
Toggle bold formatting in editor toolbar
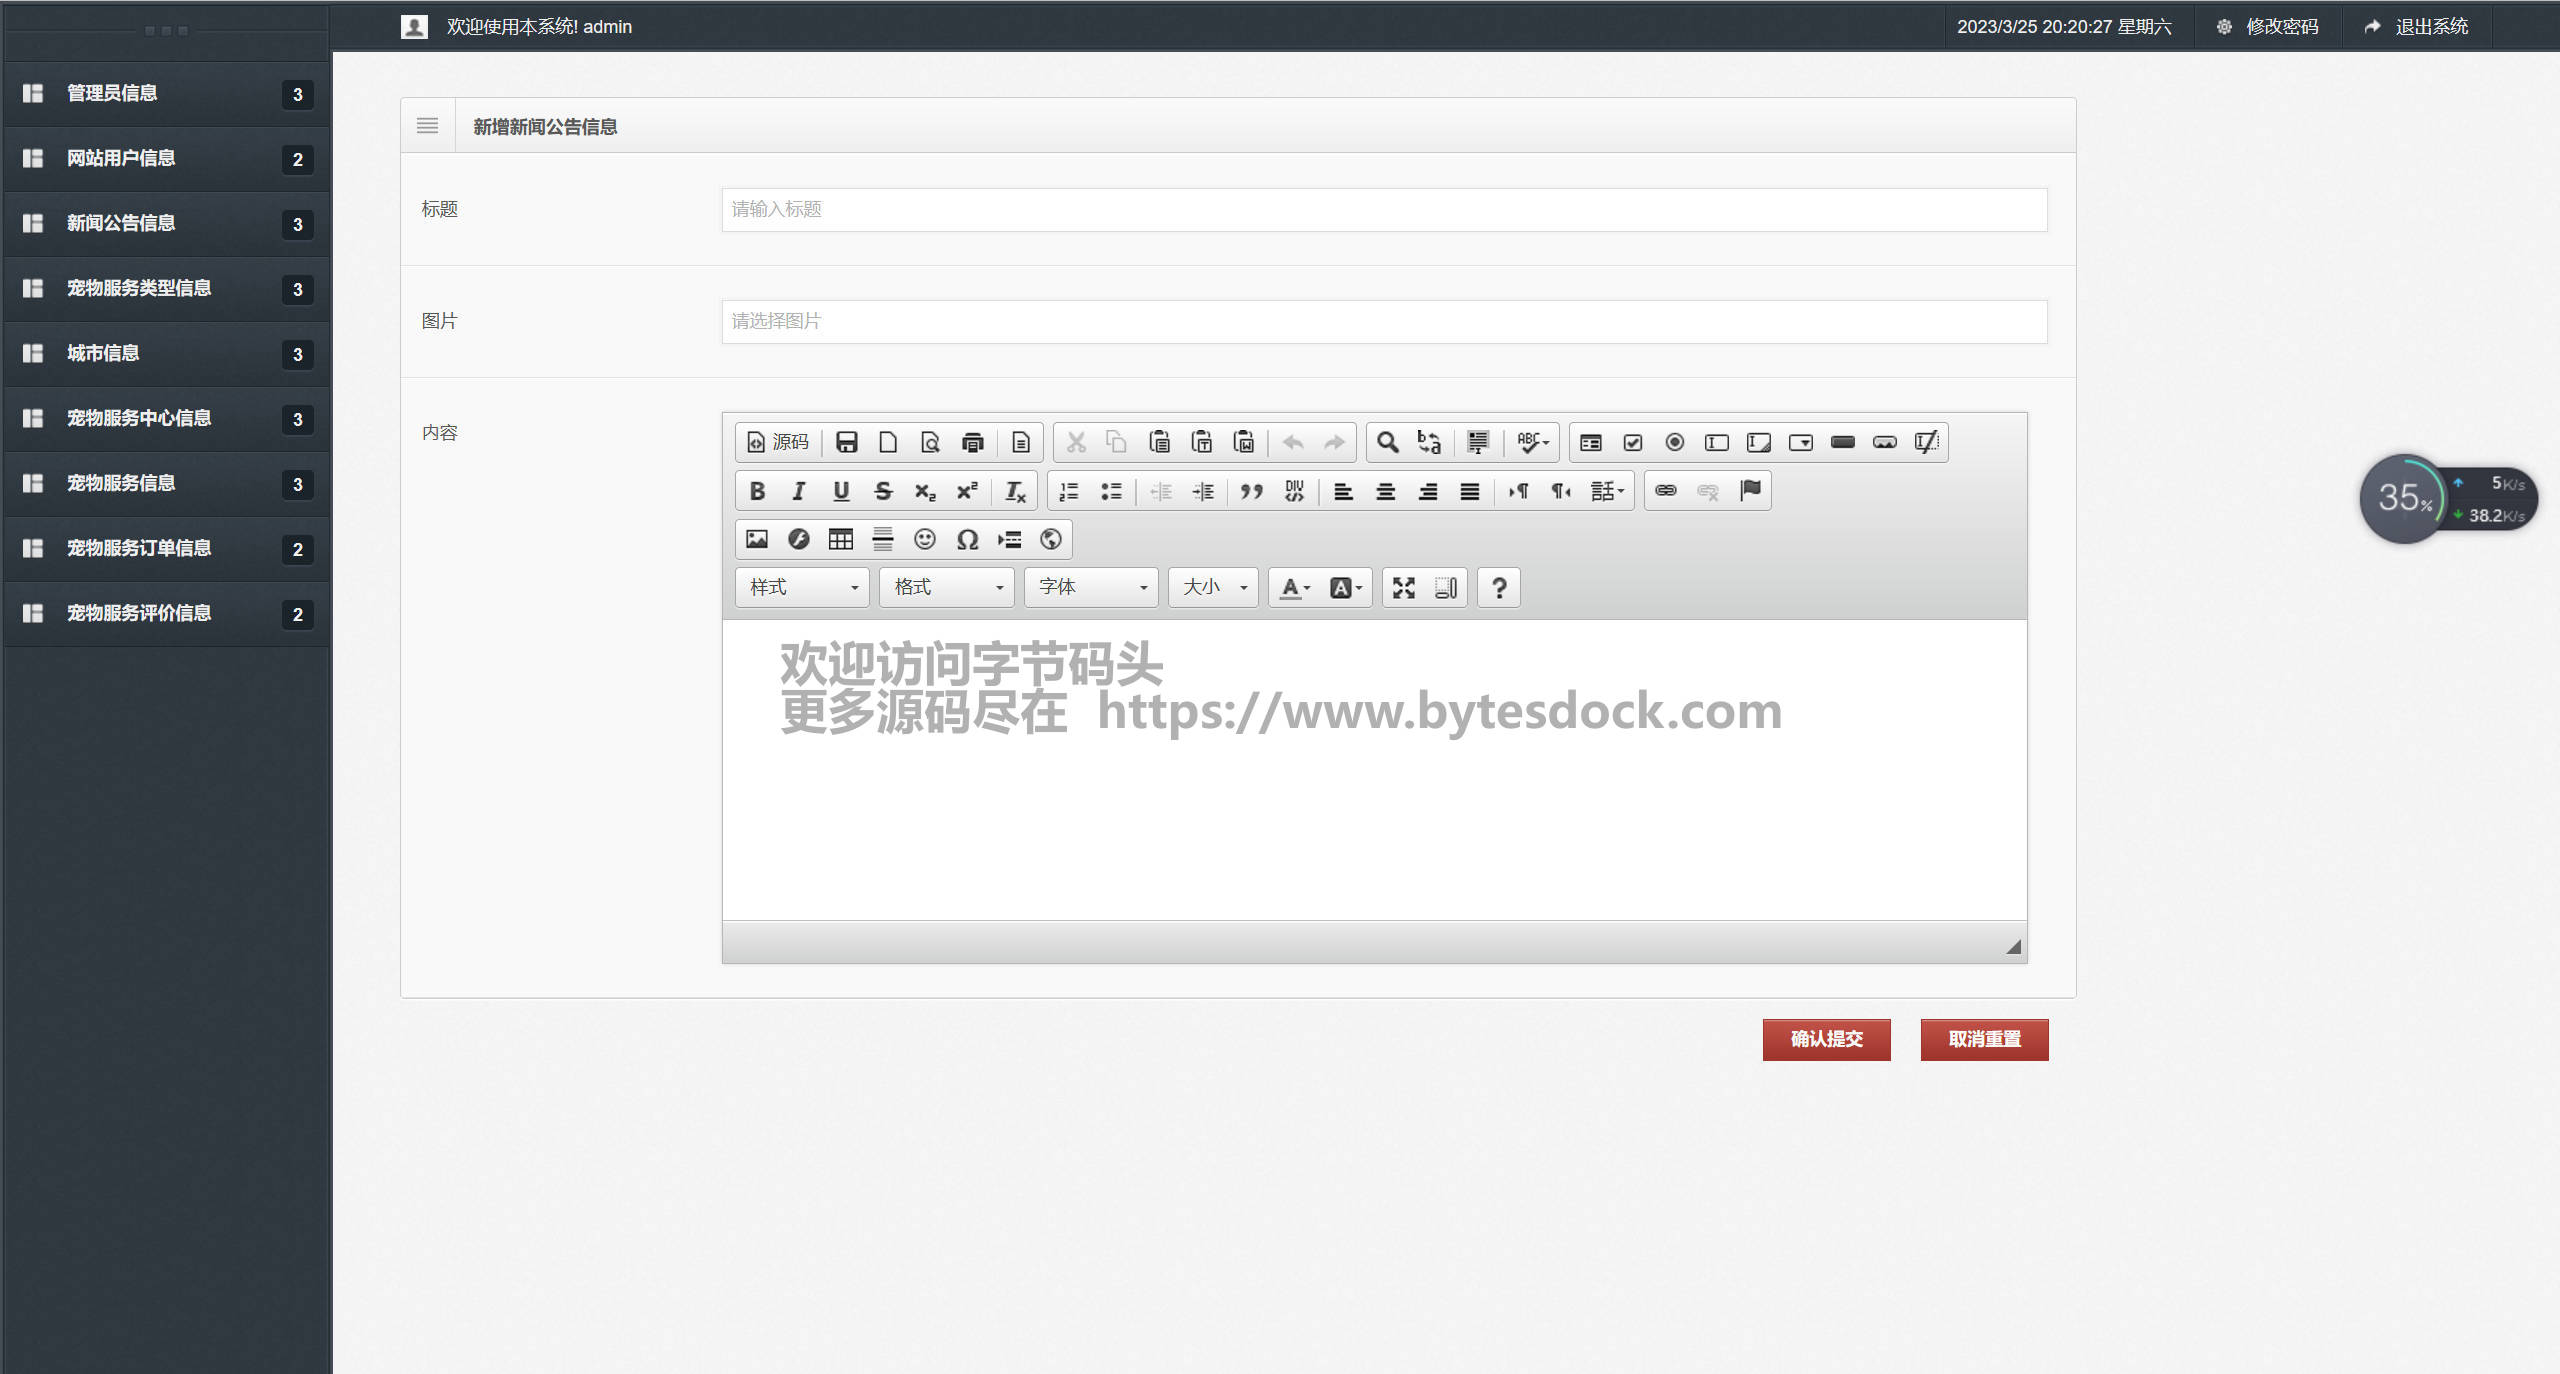(x=757, y=491)
